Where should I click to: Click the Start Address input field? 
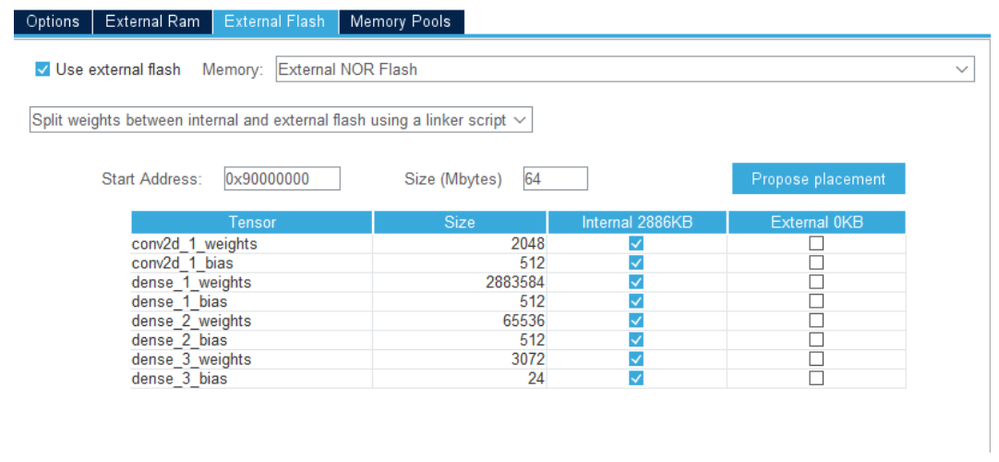click(282, 179)
